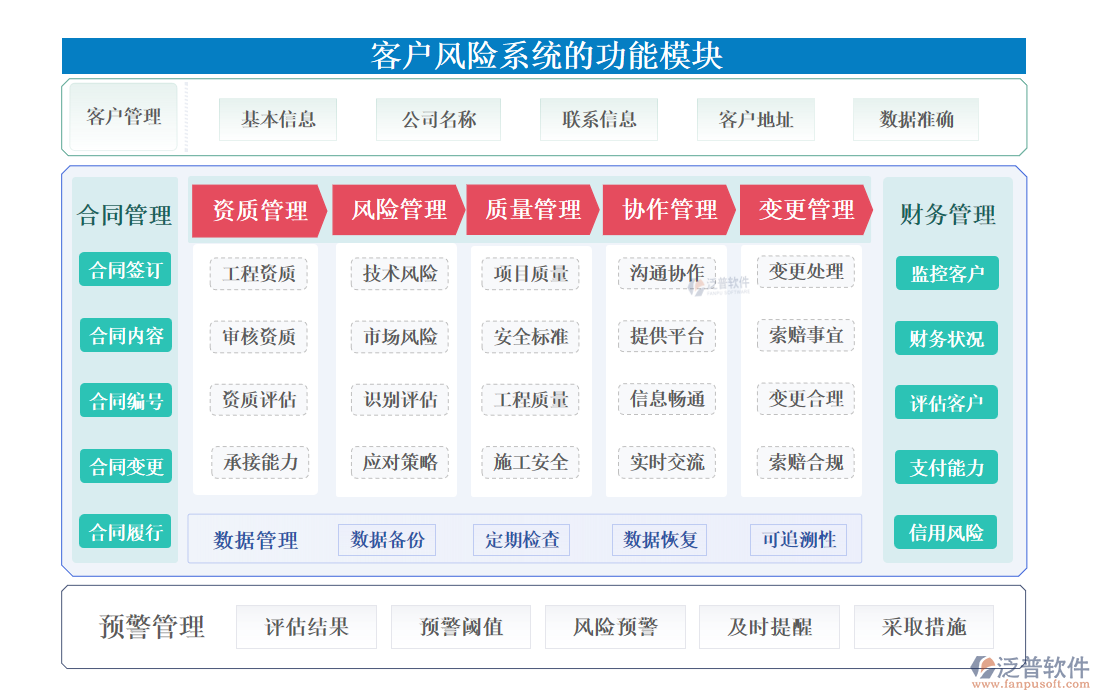Toggle the 可追溯性 option
Viewport: 1100px width, 700px height.
(799, 540)
